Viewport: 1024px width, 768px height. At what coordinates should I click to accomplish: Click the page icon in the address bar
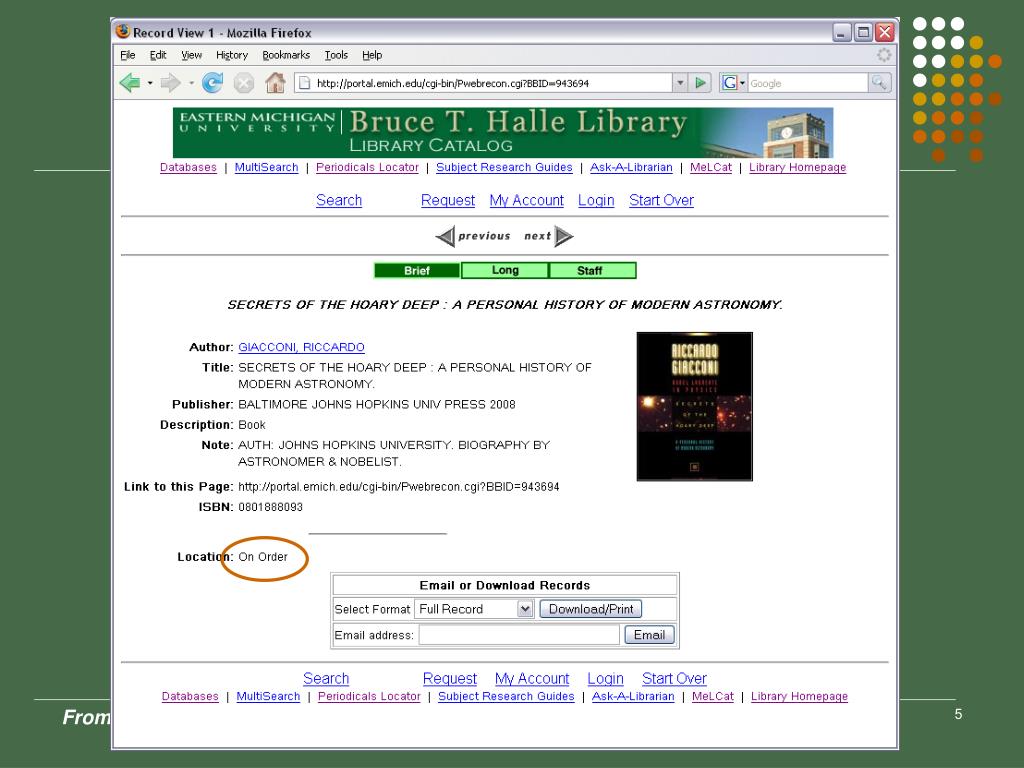(x=304, y=83)
